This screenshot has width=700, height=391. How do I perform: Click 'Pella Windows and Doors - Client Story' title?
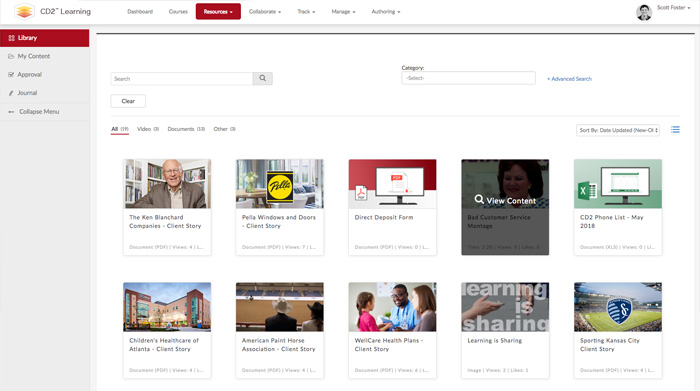tap(279, 221)
